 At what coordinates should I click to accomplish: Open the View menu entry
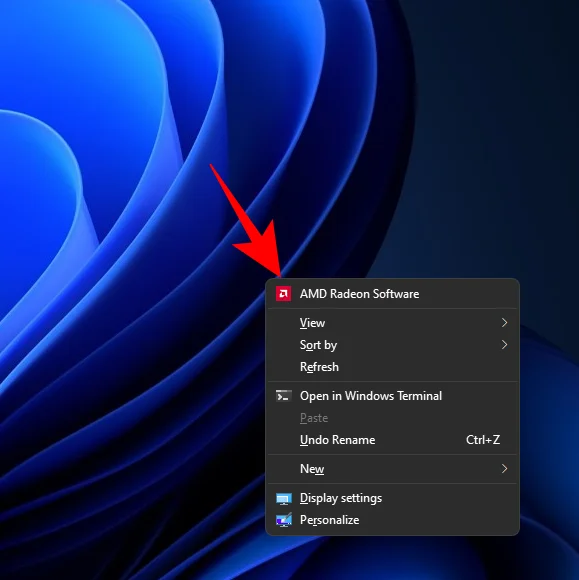pos(393,323)
